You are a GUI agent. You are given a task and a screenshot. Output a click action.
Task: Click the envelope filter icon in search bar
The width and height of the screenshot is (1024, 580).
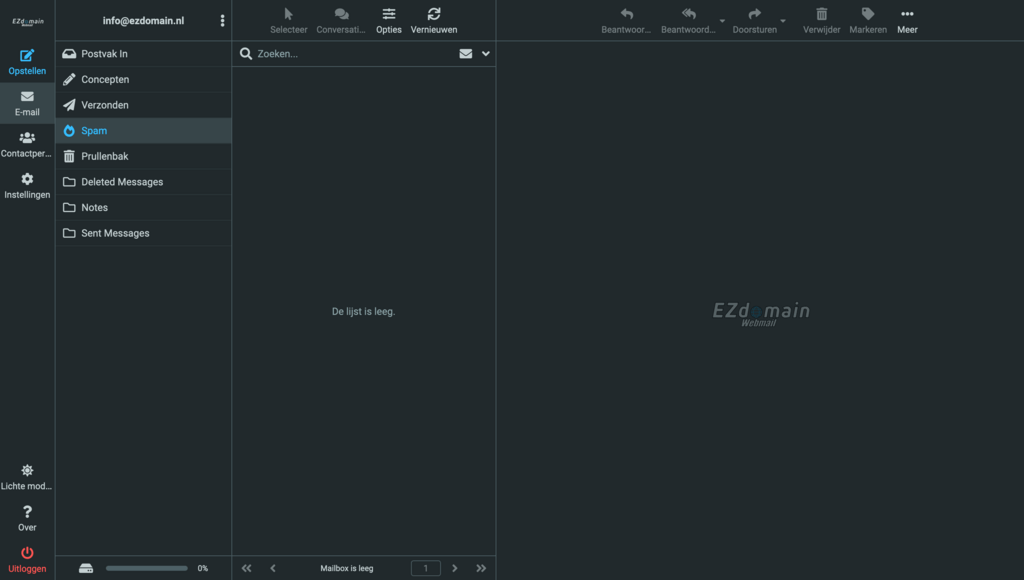(x=466, y=54)
